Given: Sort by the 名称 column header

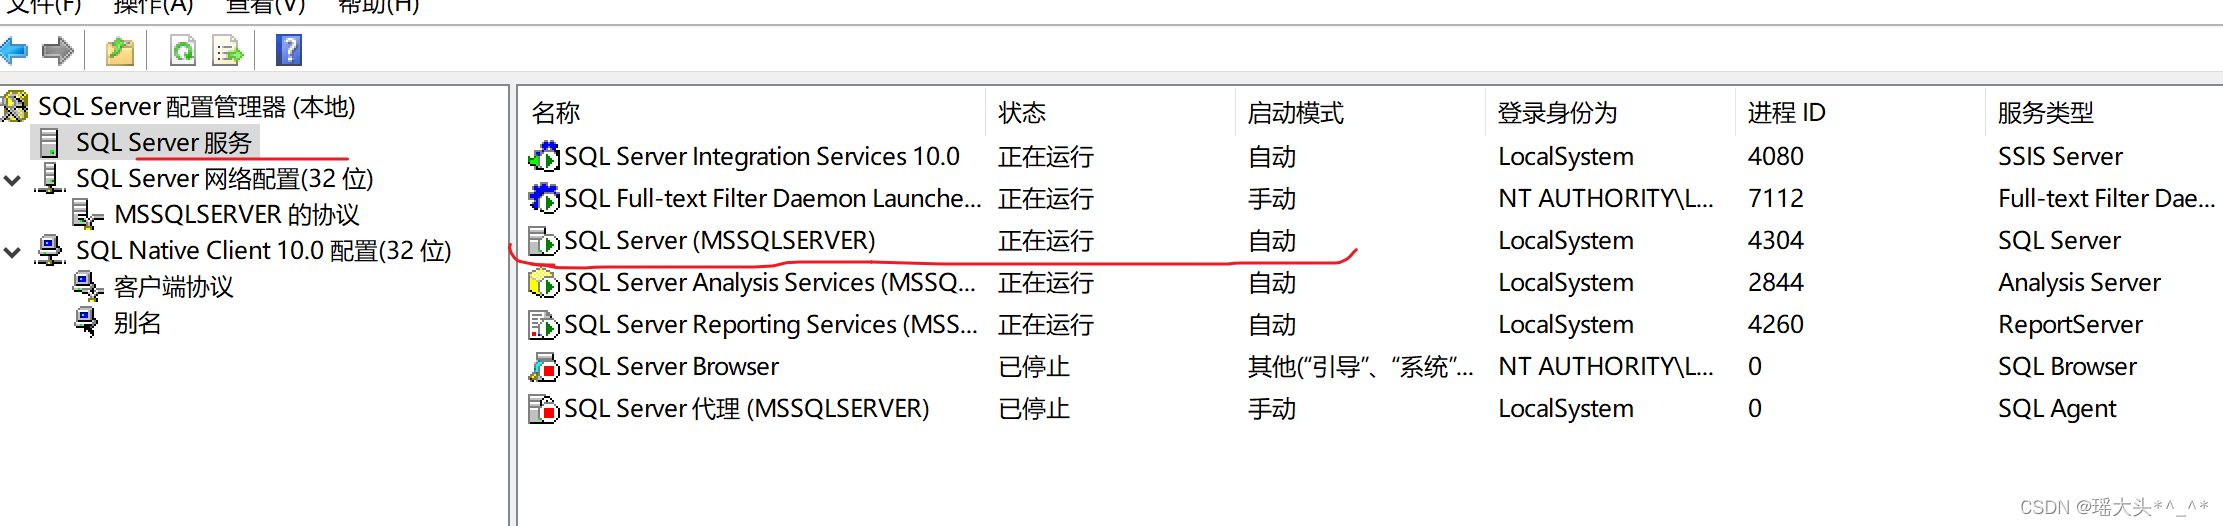Looking at the screenshot, I should (x=556, y=112).
